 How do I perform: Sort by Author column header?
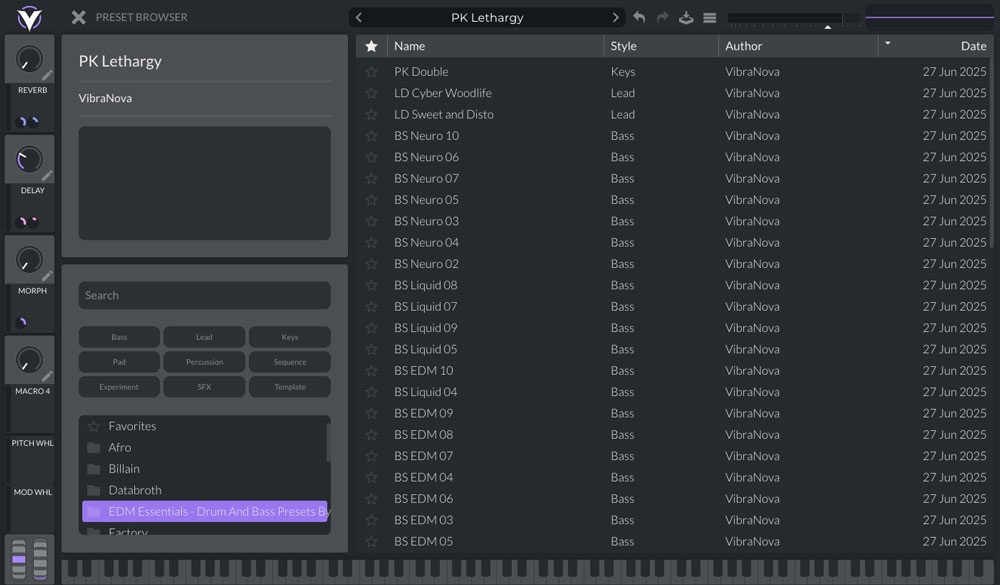[x=798, y=46]
